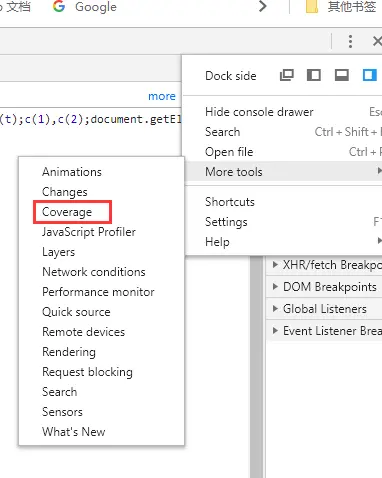Click the Google bookmark icon
Viewport: 382px width, 478px height.
pyautogui.click(x=59, y=6)
